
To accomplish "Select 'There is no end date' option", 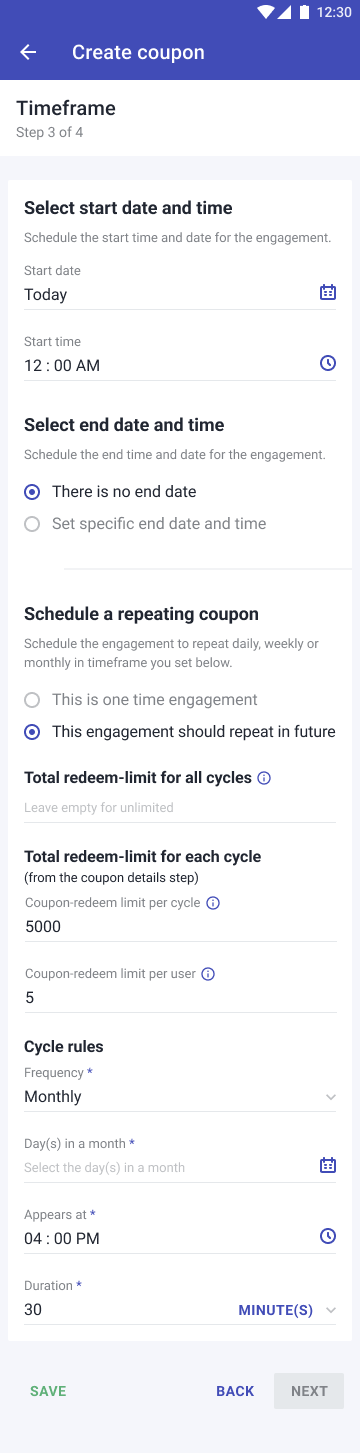I will tap(110, 492).
